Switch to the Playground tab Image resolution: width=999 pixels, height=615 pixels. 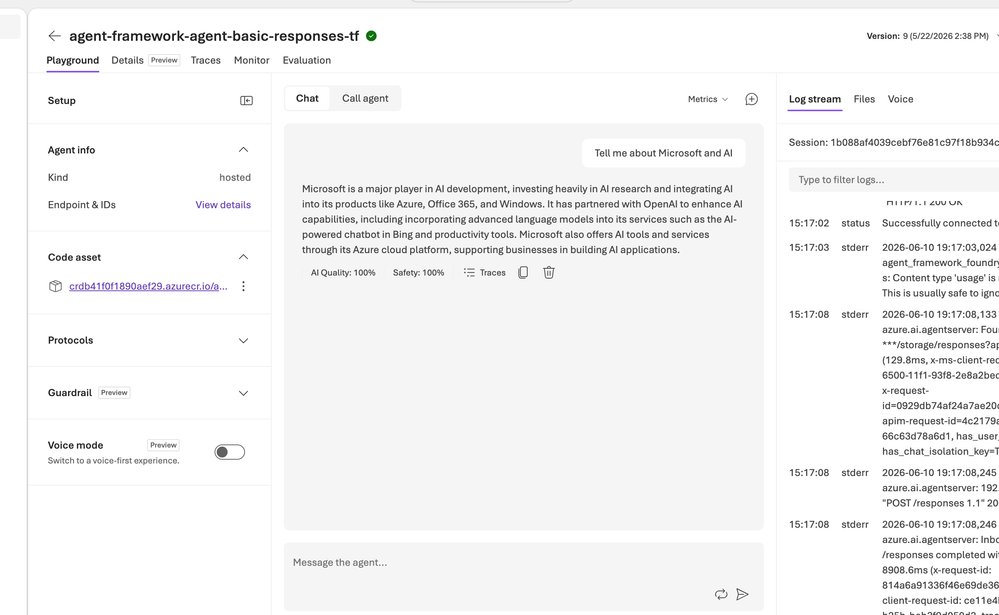coord(73,61)
